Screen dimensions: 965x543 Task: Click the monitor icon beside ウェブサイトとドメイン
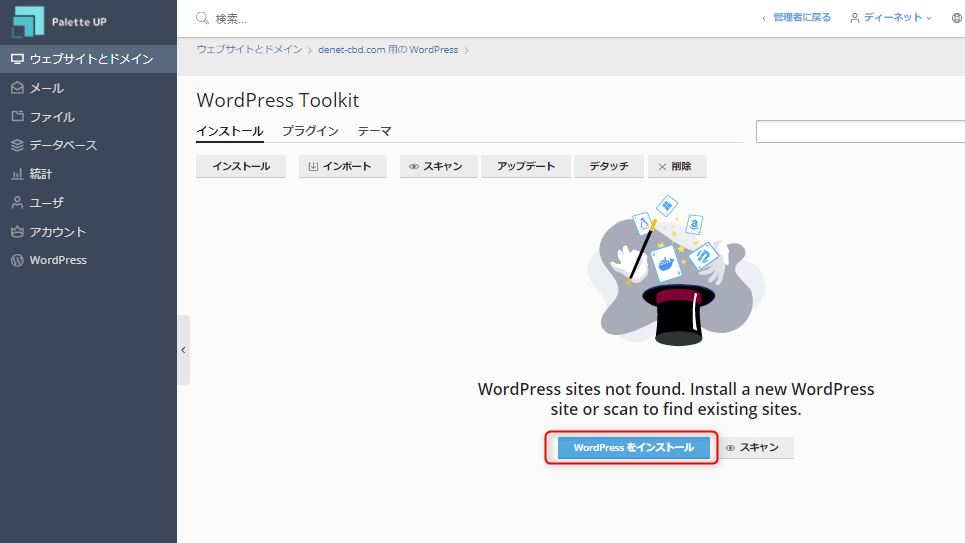click(17, 58)
